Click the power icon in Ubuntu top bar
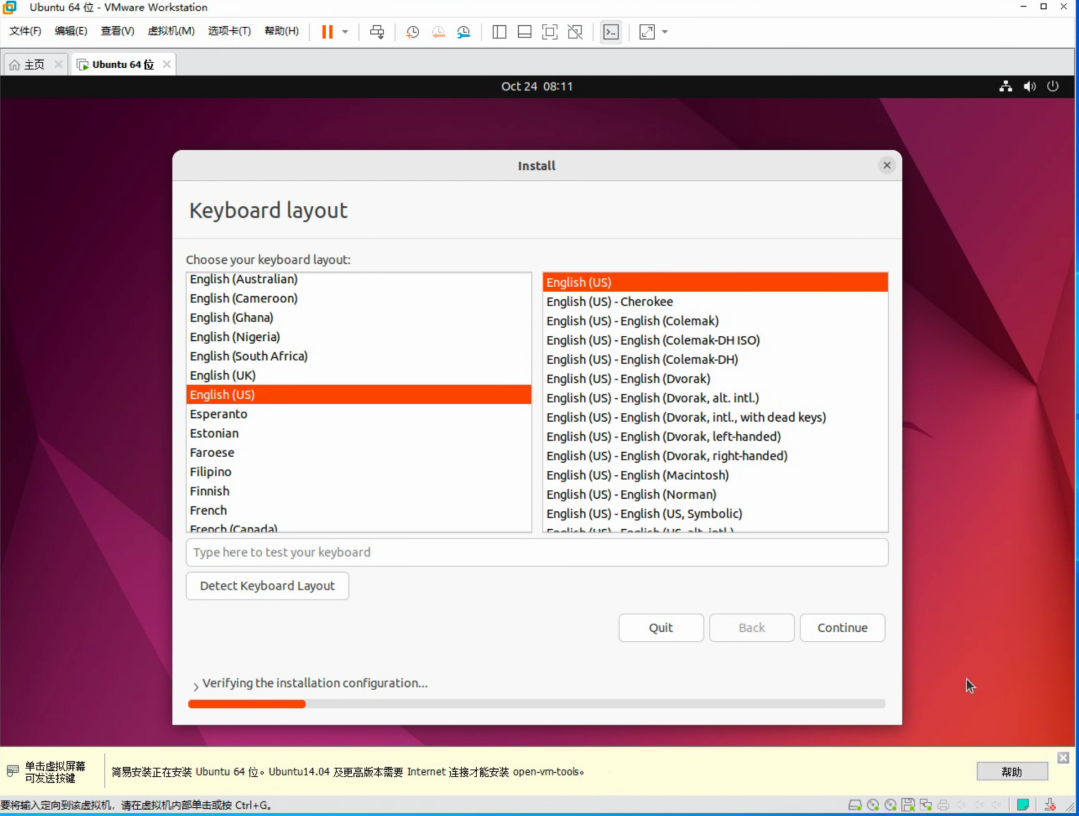Viewport: 1079px width, 816px height. (x=1052, y=86)
